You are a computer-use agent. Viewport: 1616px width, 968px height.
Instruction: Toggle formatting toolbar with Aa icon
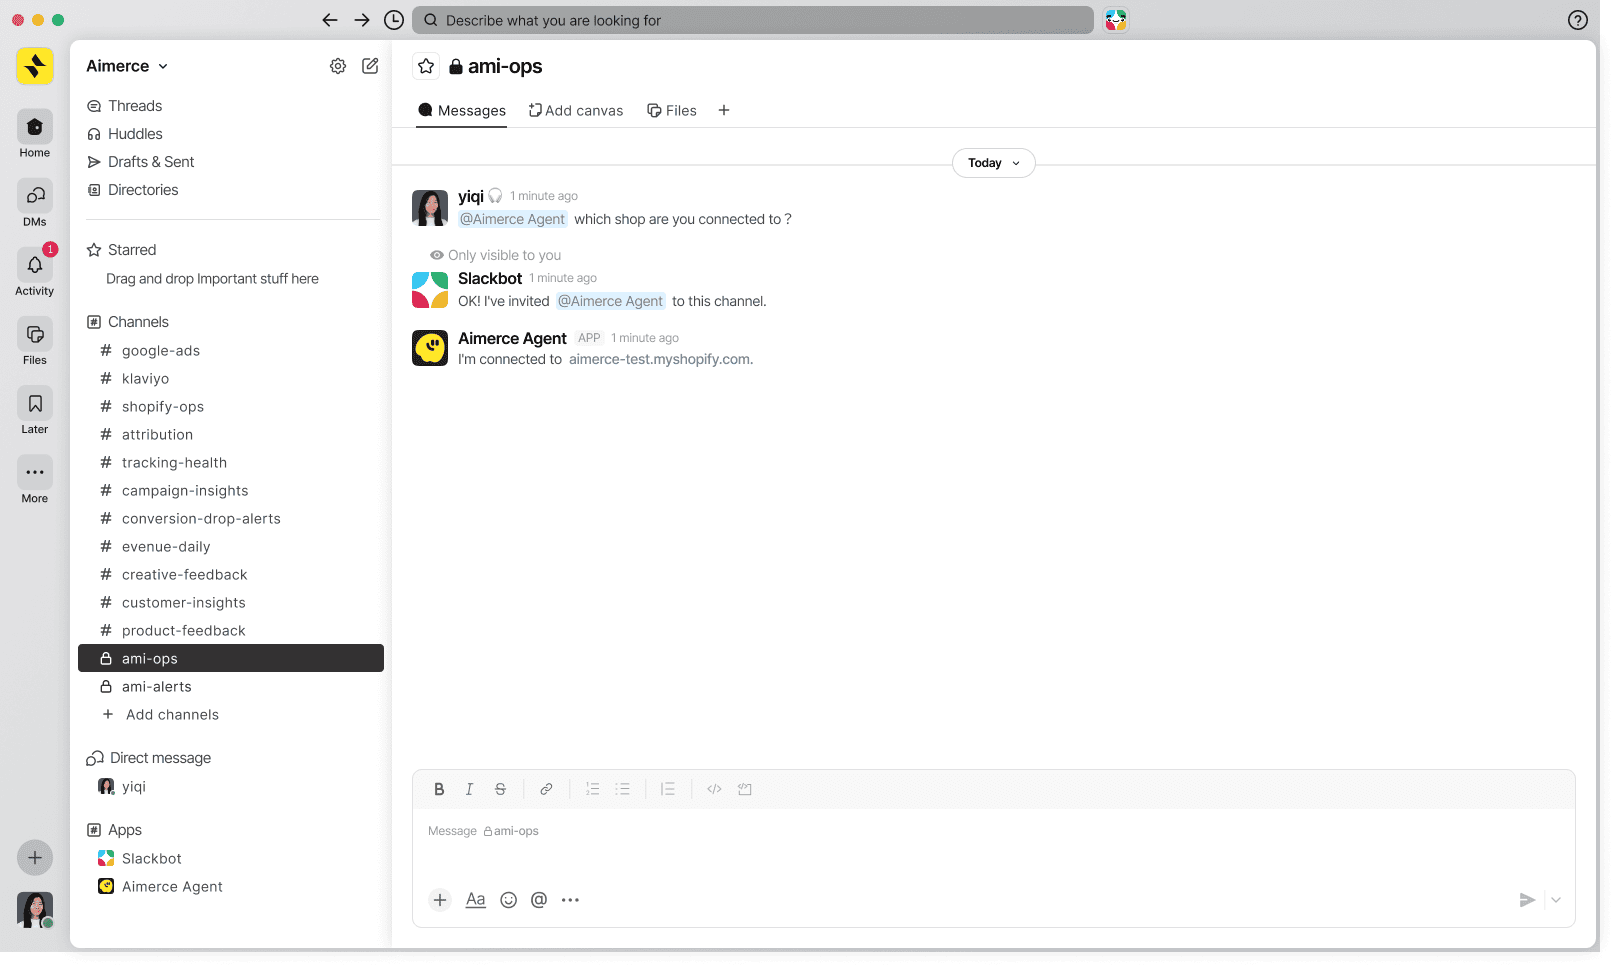click(476, 900)
